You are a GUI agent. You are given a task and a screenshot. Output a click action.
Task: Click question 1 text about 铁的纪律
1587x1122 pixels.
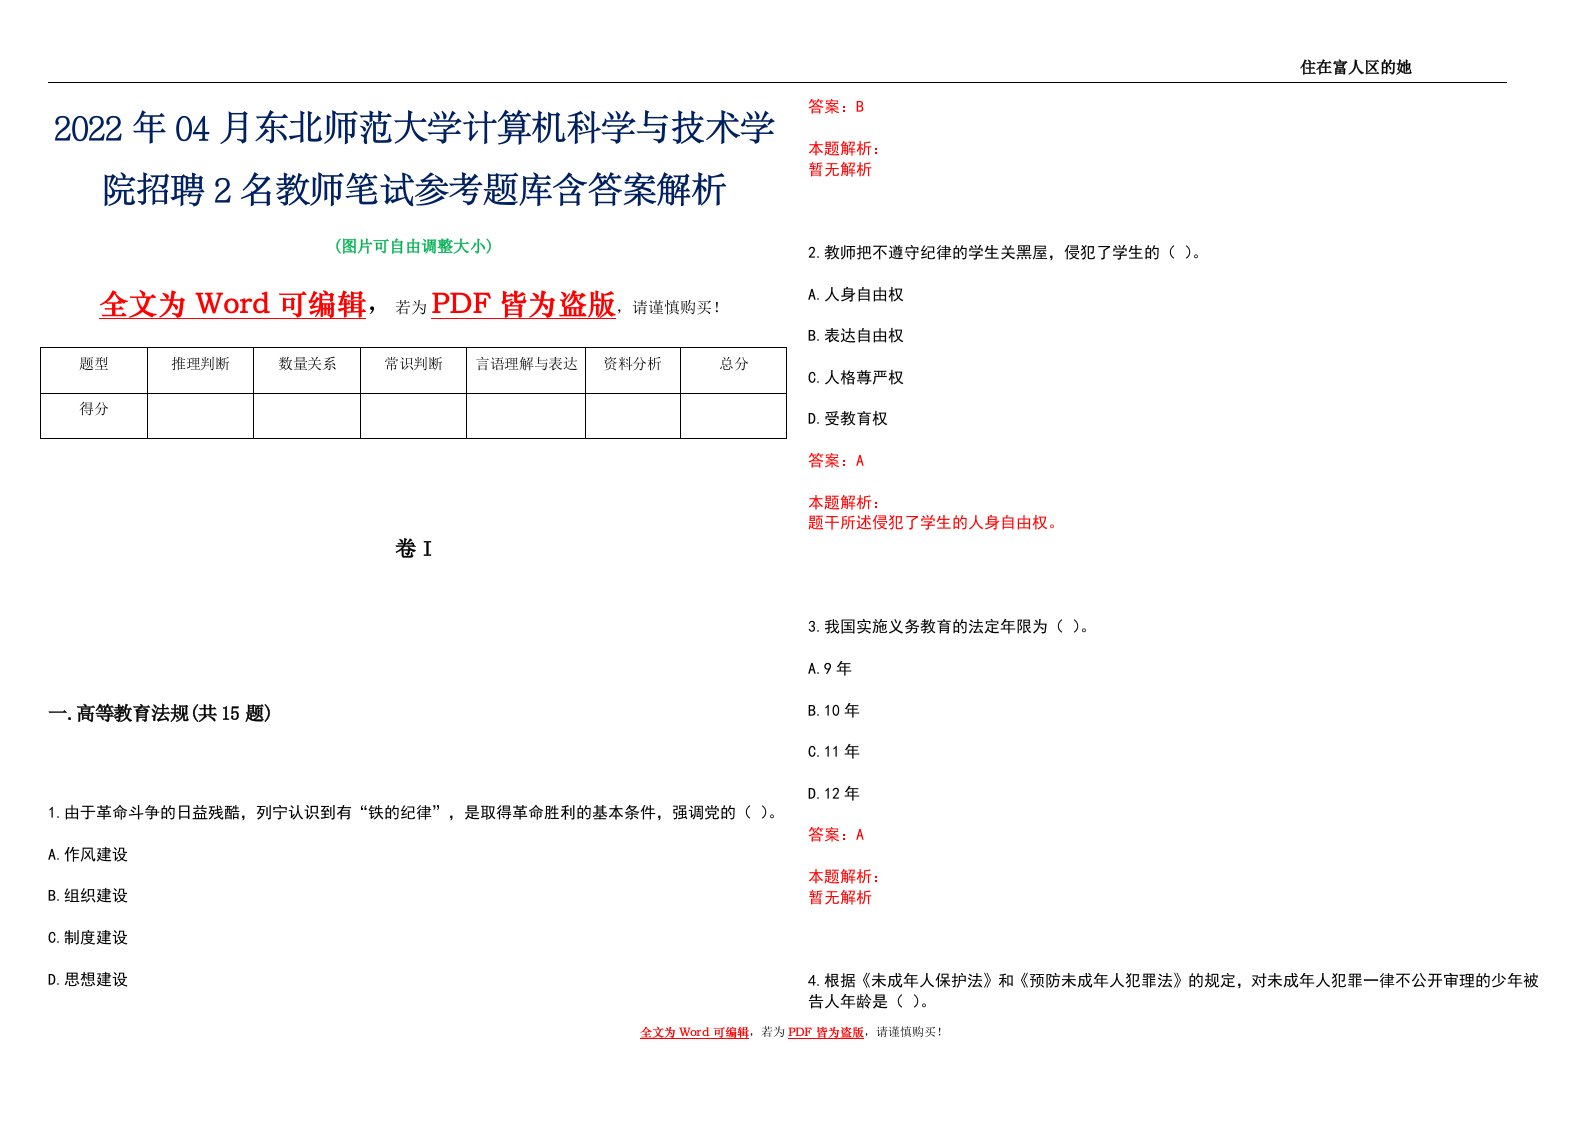(414, 813)
